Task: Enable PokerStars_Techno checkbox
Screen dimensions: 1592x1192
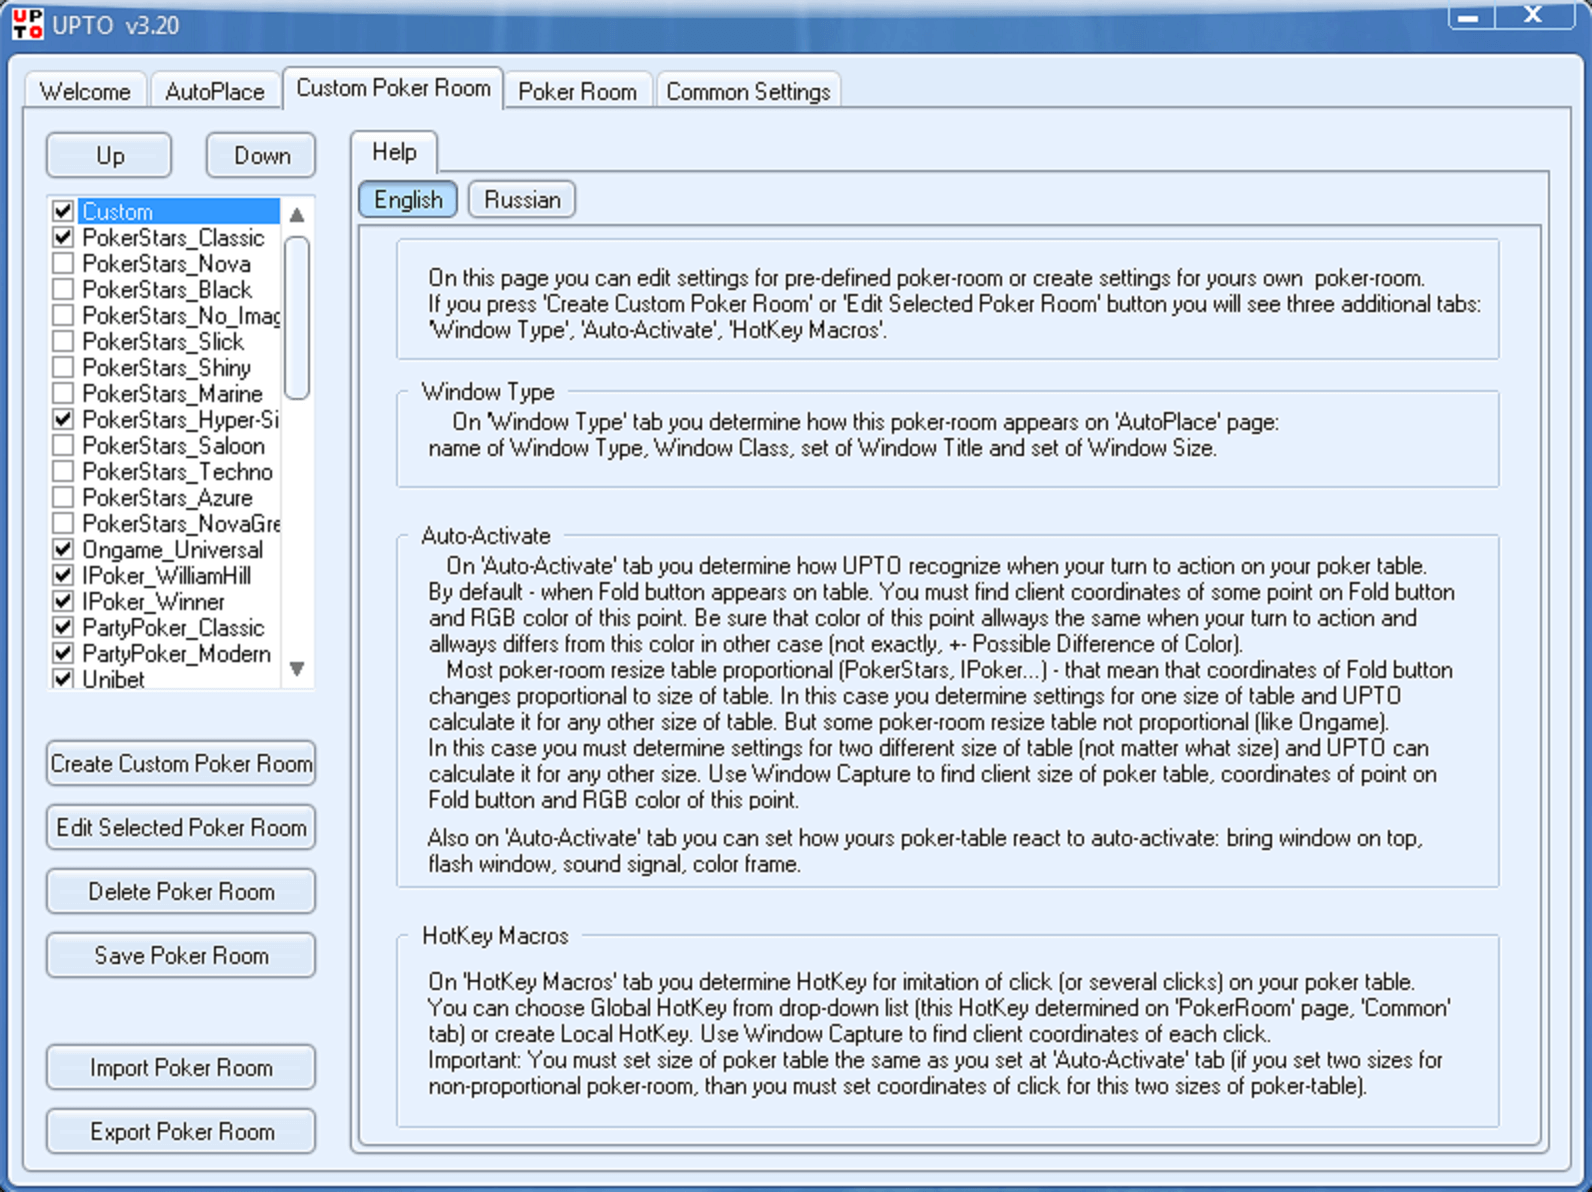Action: 63,471
